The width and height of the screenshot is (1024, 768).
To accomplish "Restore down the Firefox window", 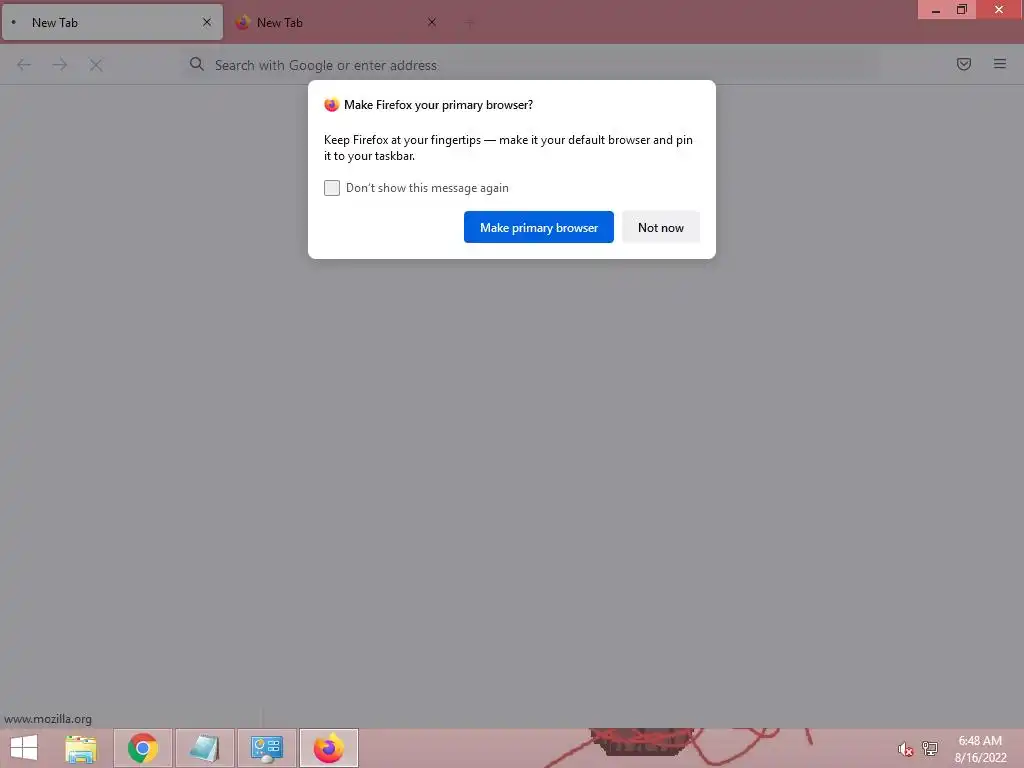I will point(962,10).
